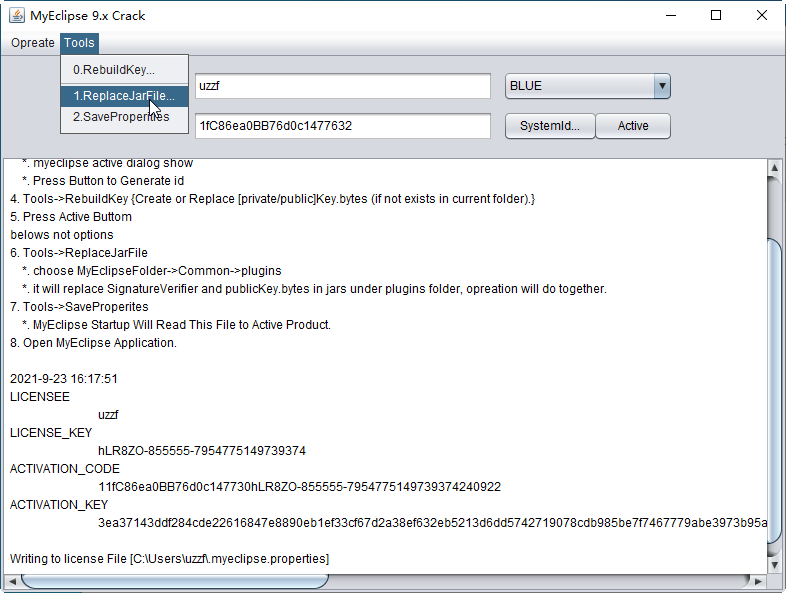The height and width of the screenshot is (593, 786).
Task: Click the horizontal scrollbar left arrow
Action: [12, 581]
